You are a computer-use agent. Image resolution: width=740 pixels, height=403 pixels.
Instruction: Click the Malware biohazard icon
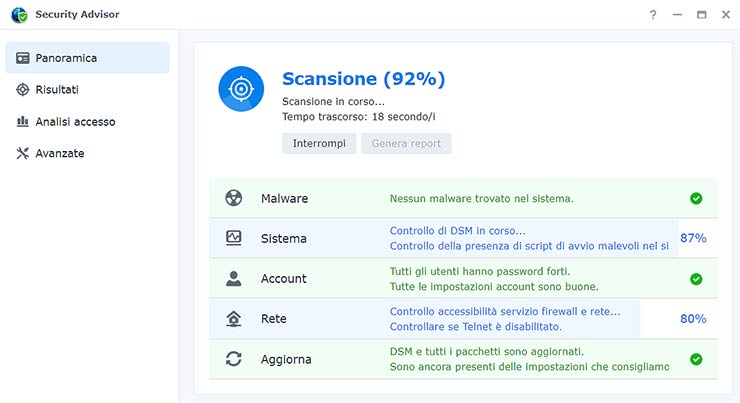[234, 198]
